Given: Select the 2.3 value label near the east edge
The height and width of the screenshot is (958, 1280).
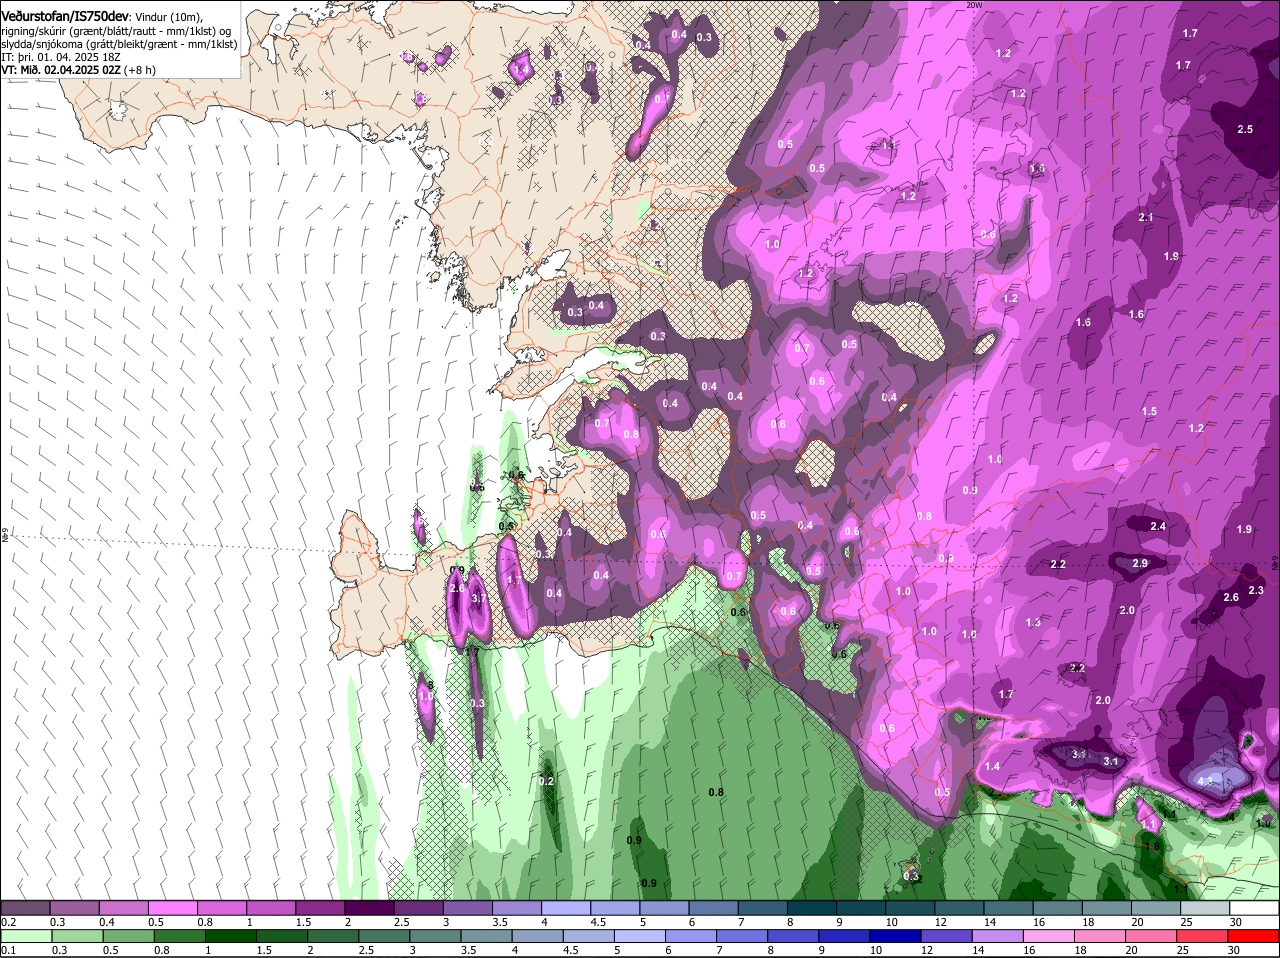Looking at the screenshot, I should pos(1258,590).
